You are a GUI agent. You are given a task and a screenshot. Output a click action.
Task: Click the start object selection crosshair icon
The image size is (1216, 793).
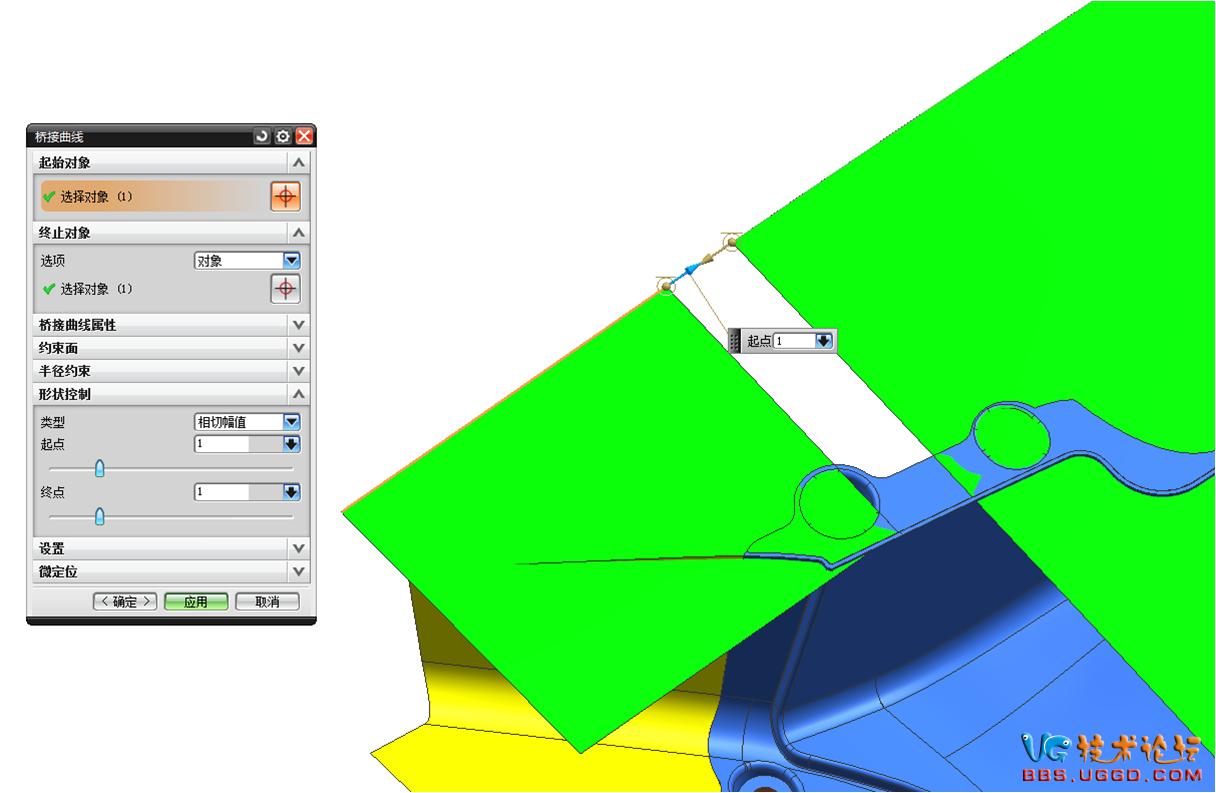point(285,196)
